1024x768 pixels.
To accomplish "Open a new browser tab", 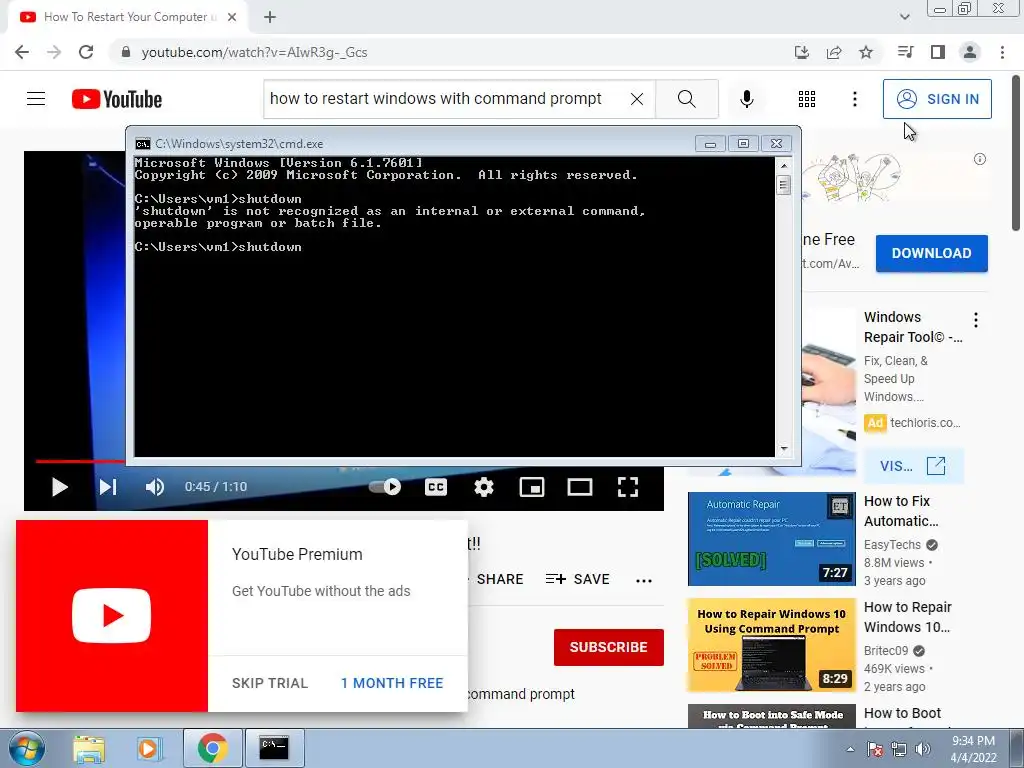I will point(270,17).
